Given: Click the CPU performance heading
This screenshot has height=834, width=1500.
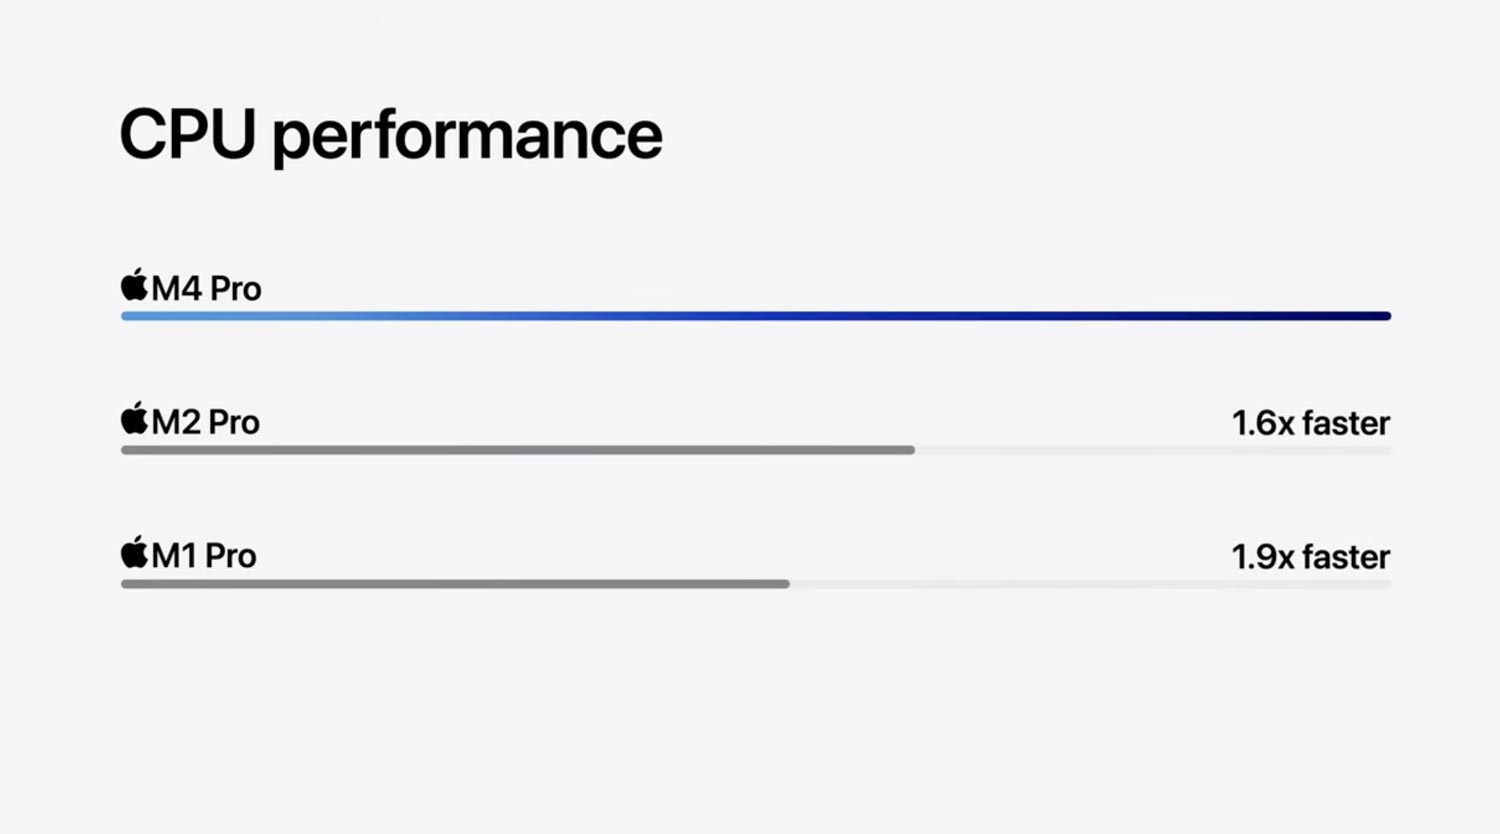Looking at the screenshot, I should click(391, 136).
